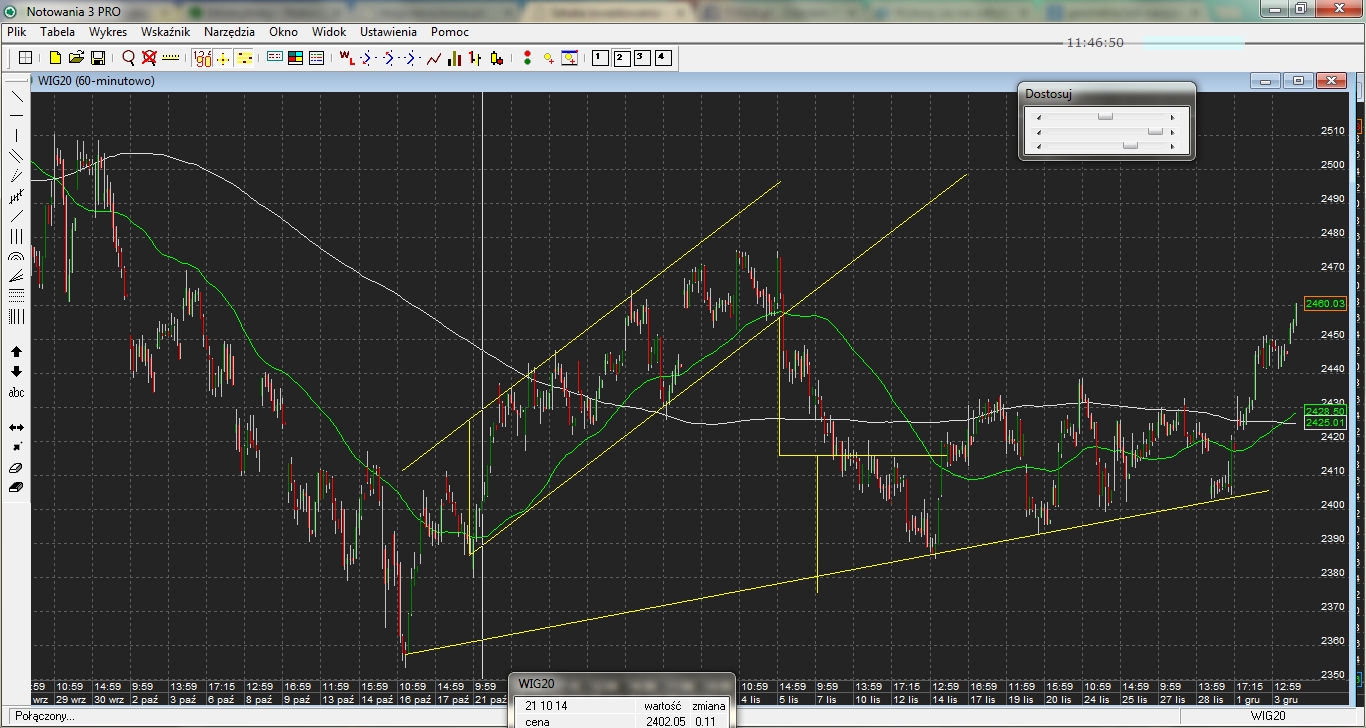This screenshot has width=1366, height=728.
Task: Select the up arrow marker tool
Action: tap(16, 351)
